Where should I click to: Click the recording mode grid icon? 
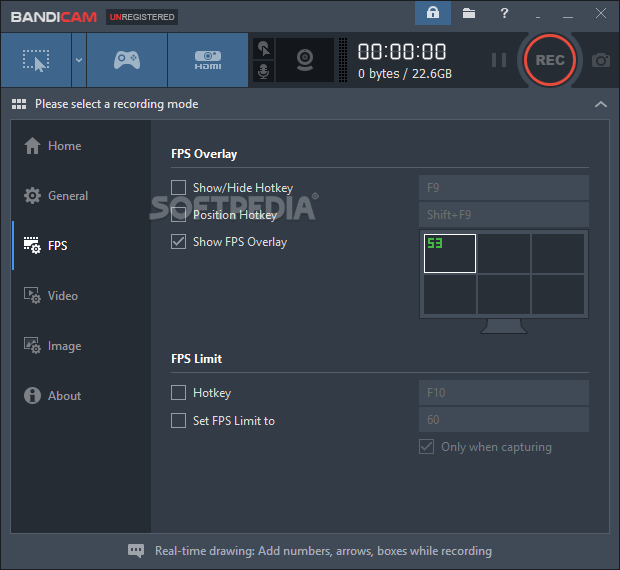19,104
